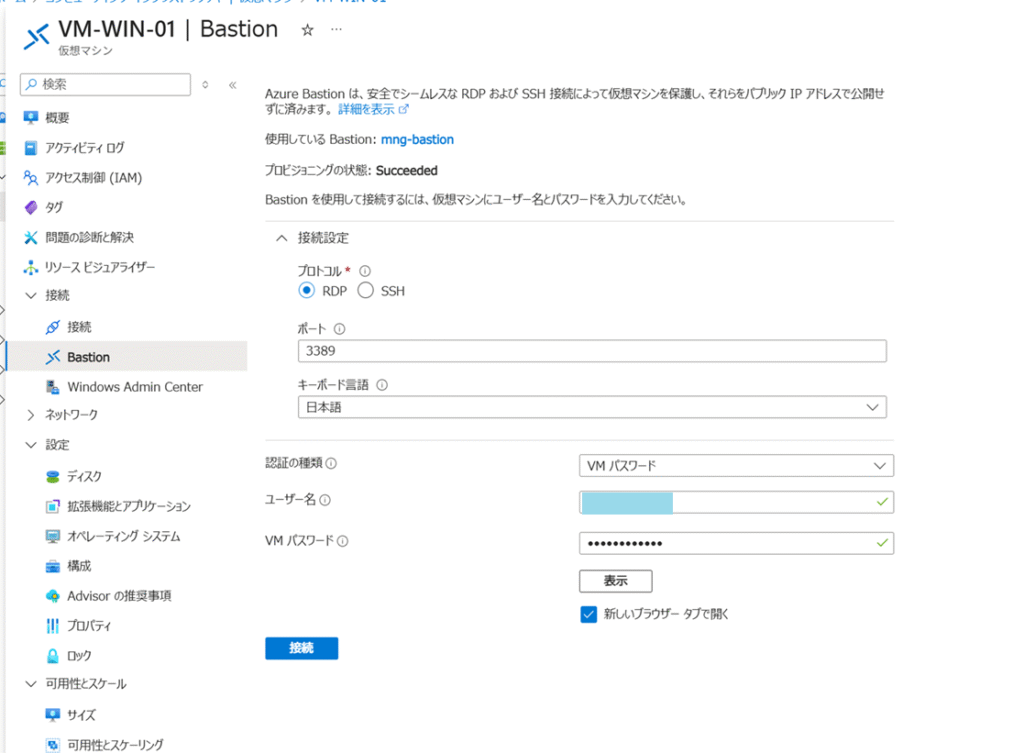The width and height of the screenshot is (1024, 753).
Task: Click the ロック lock icon
Action: coord(53,656)
